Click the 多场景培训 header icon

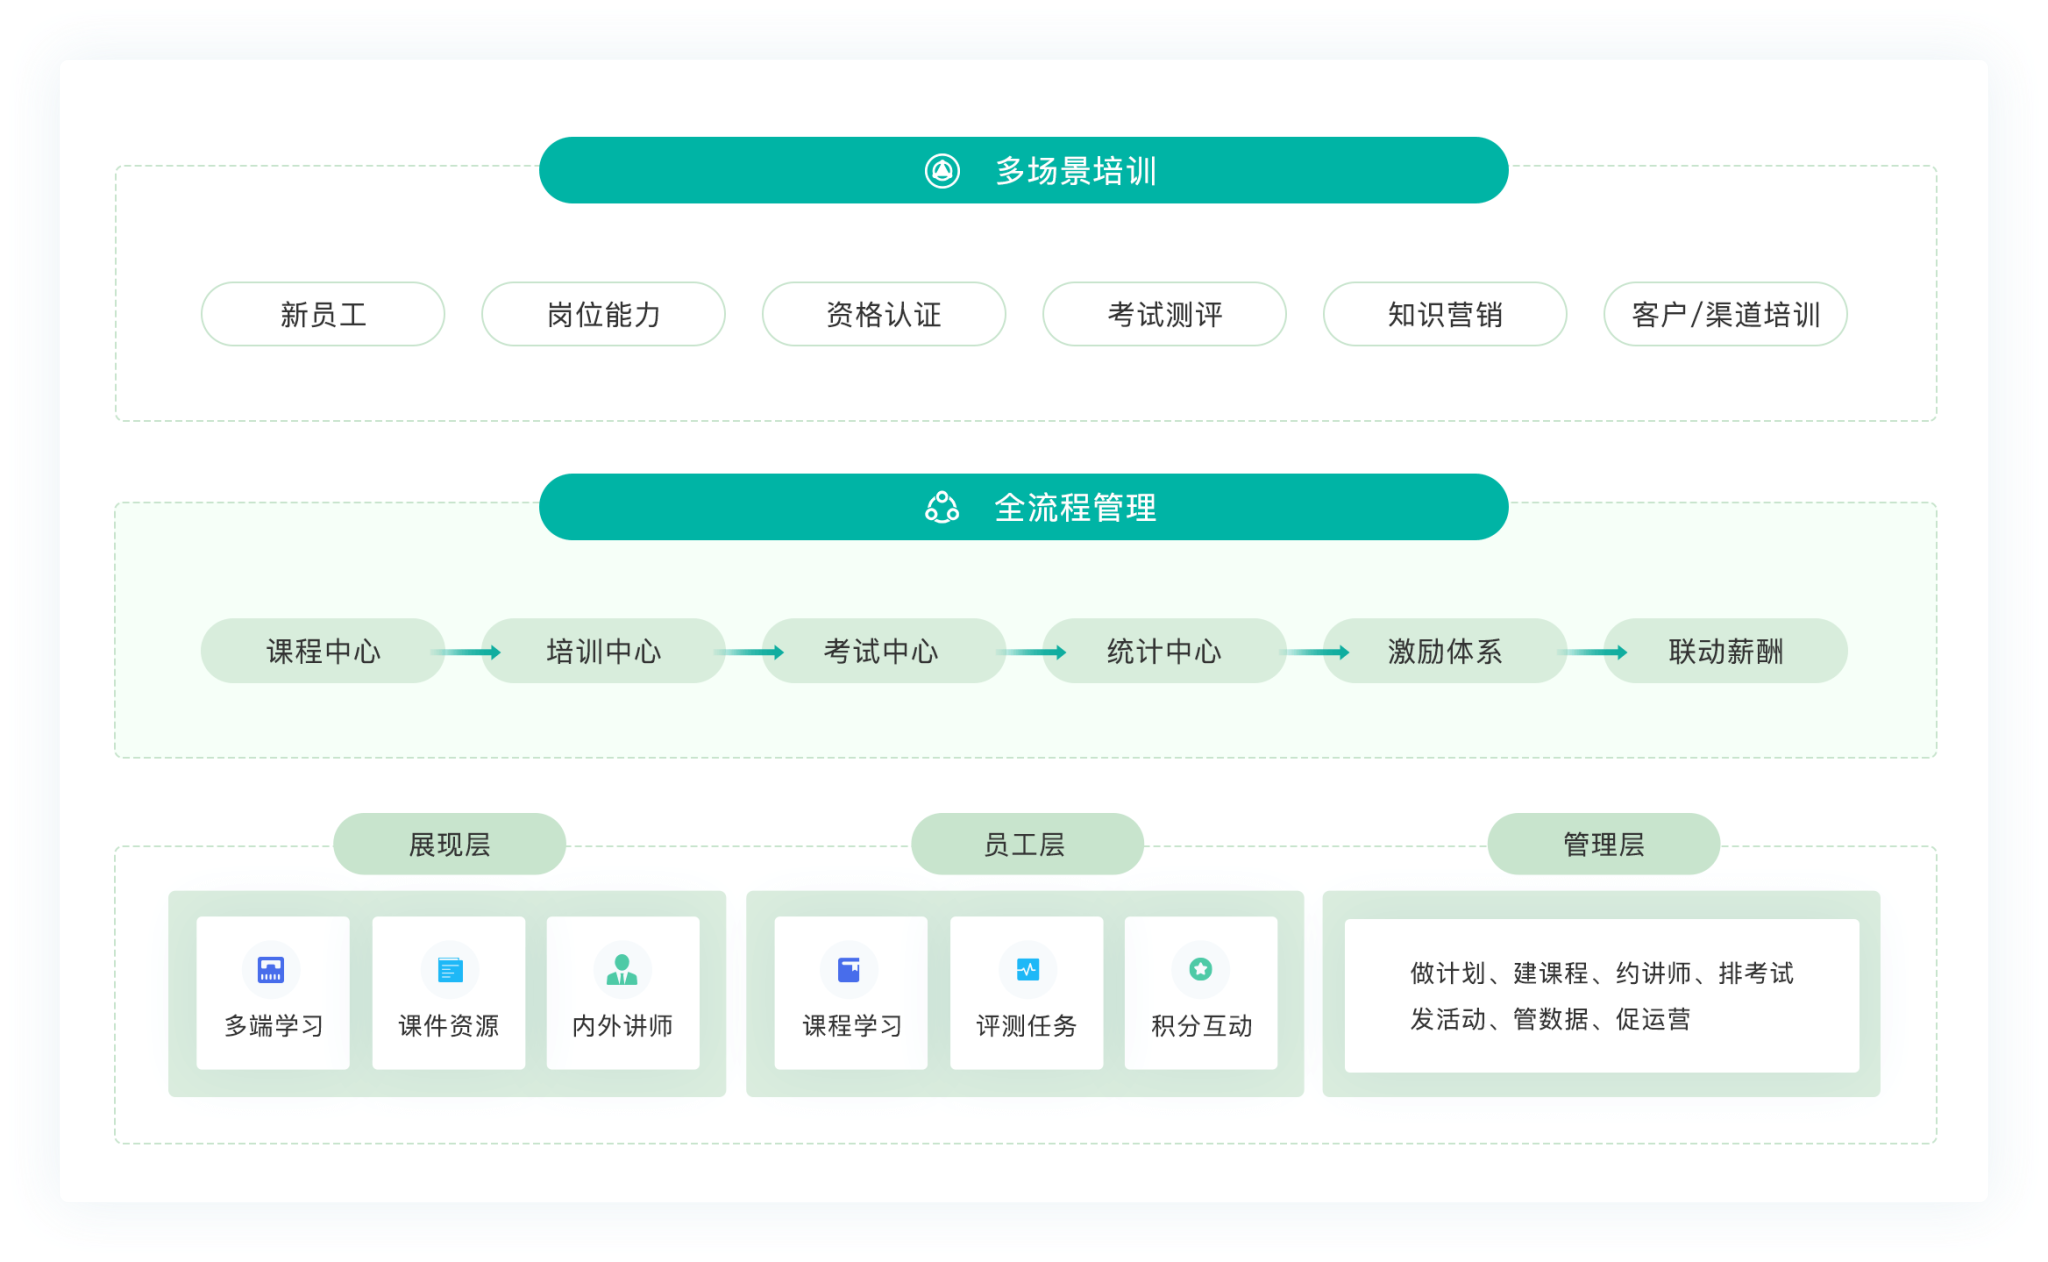point(941,171)
